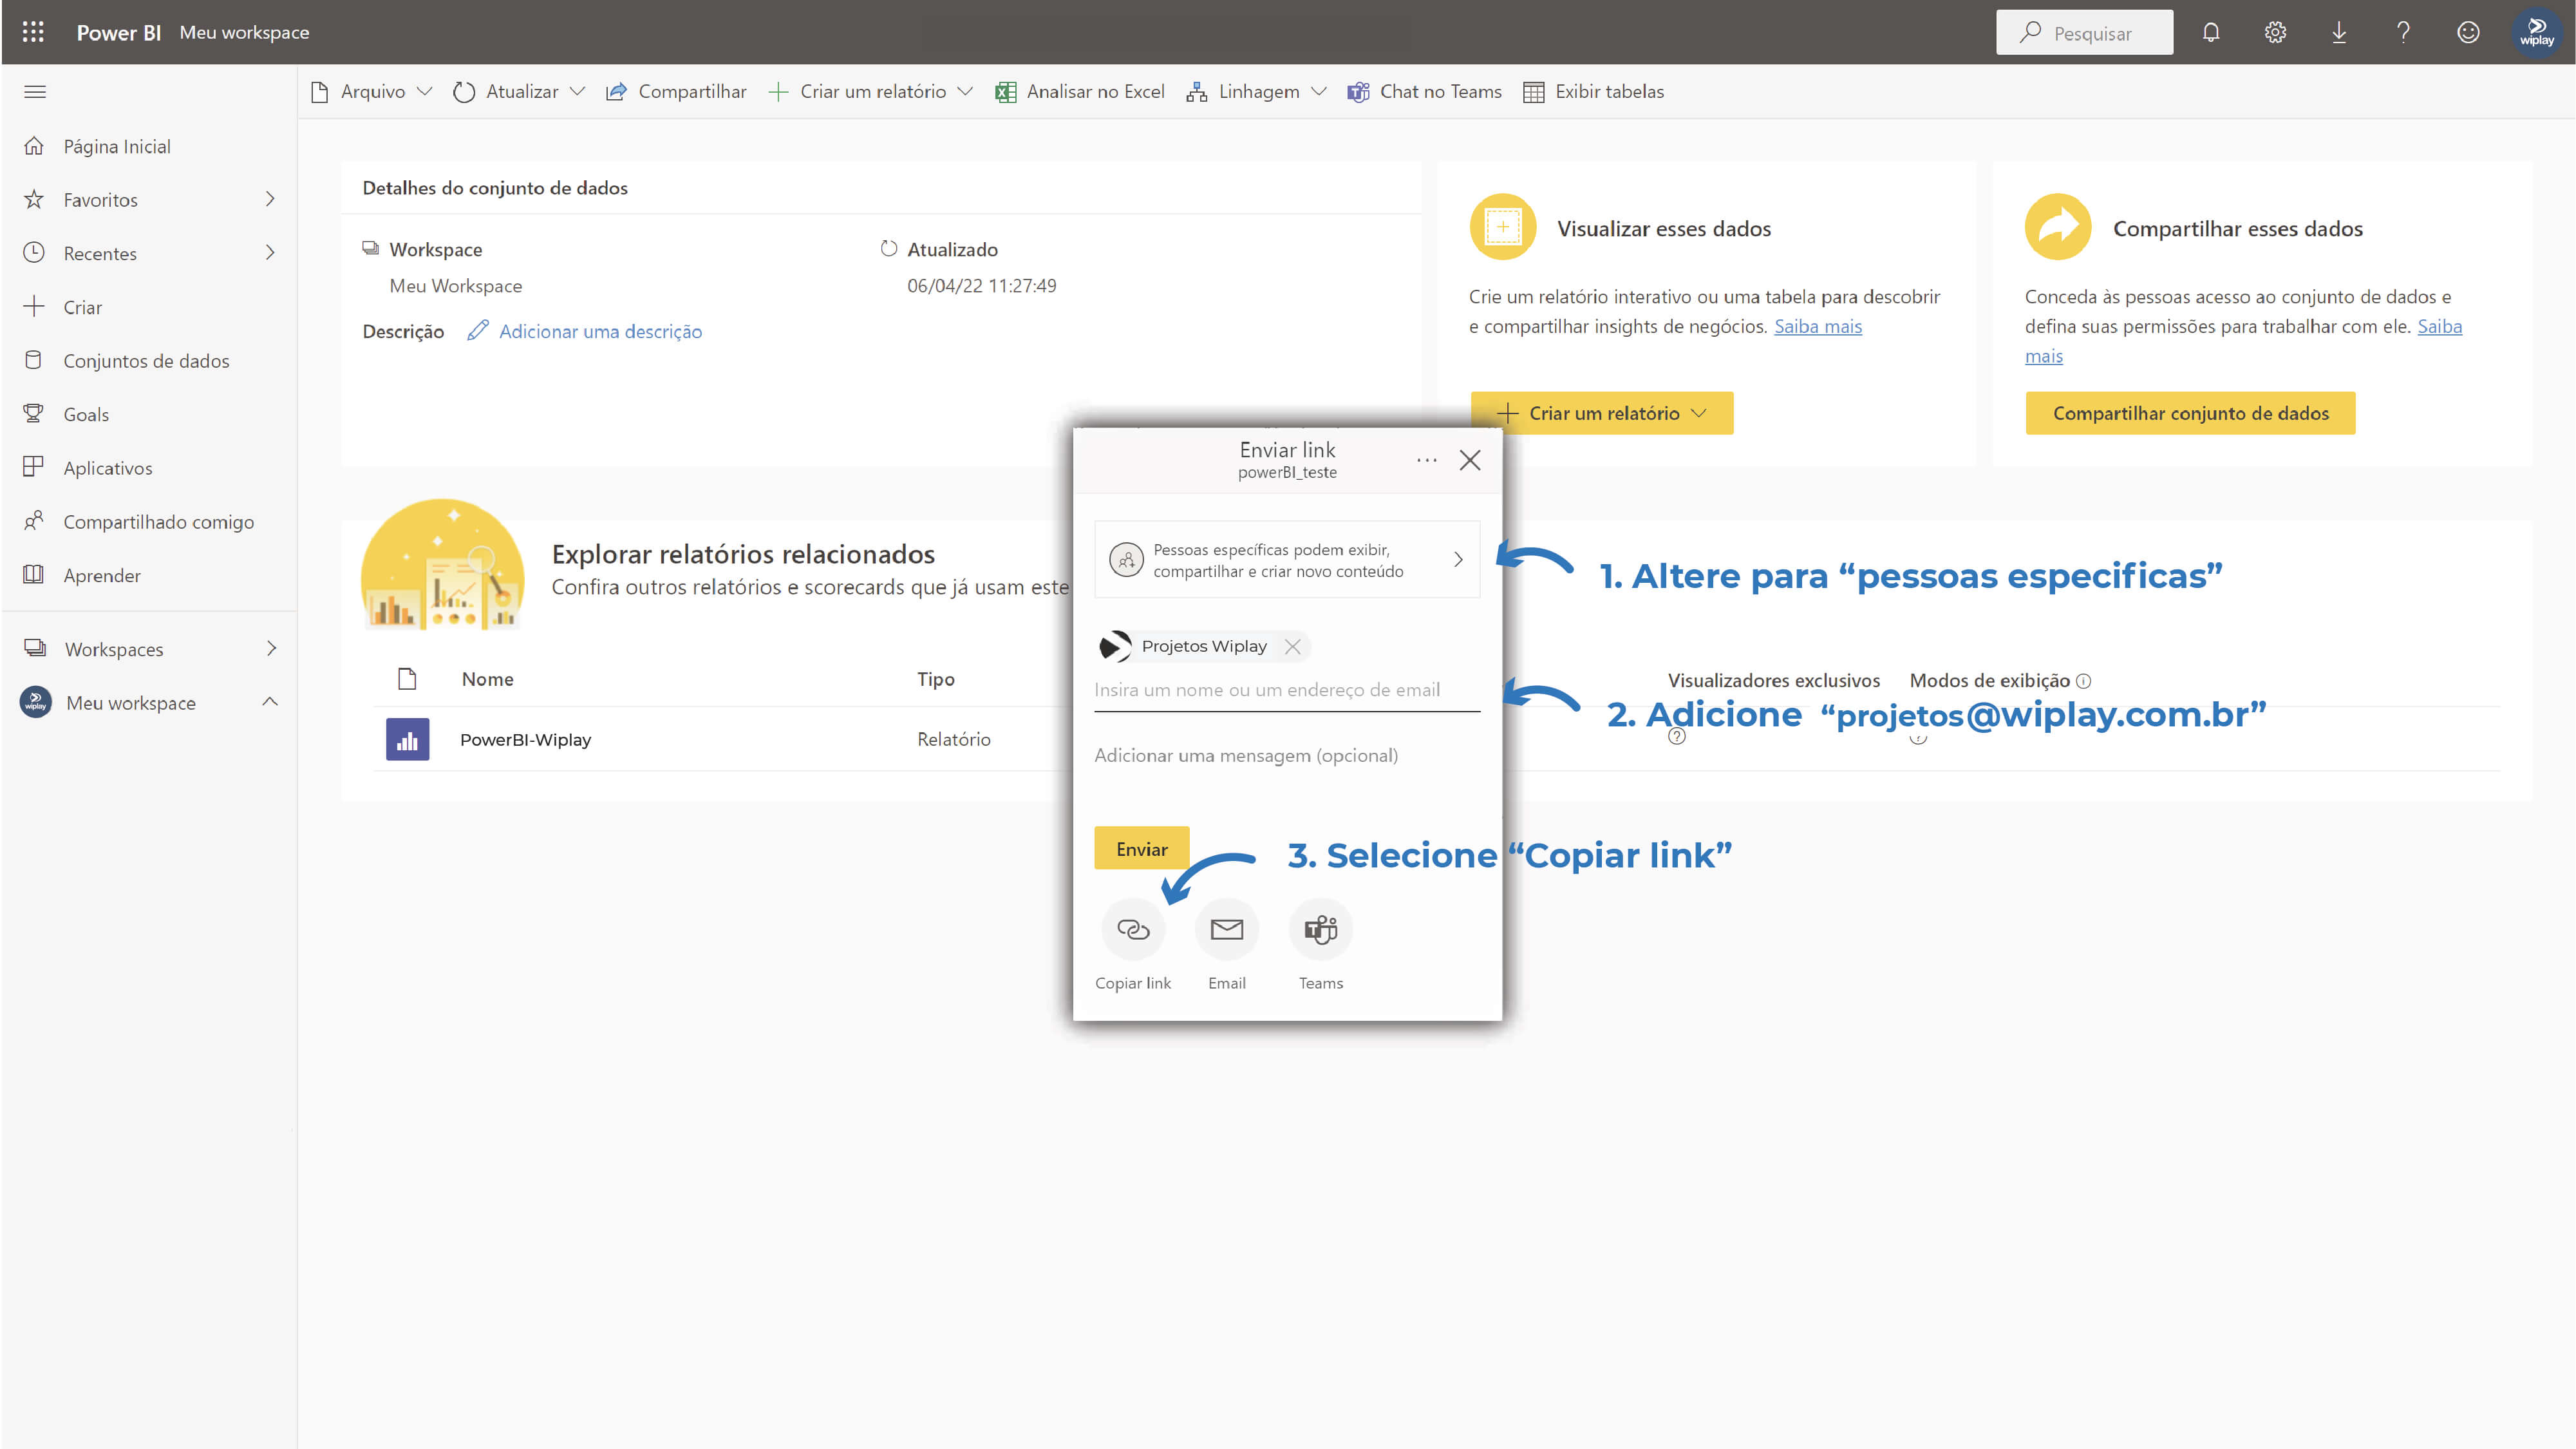This screenshot has width=2576, height=1449.
Task: Open the settings gear icon
Action: 2275,33
